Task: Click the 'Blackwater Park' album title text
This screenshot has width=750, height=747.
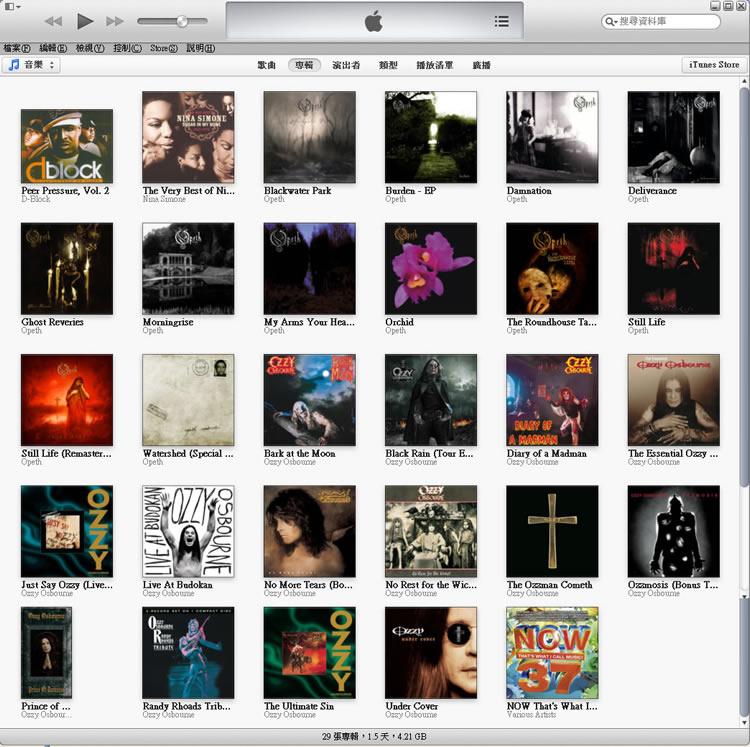Action: [x=298, y=190]
